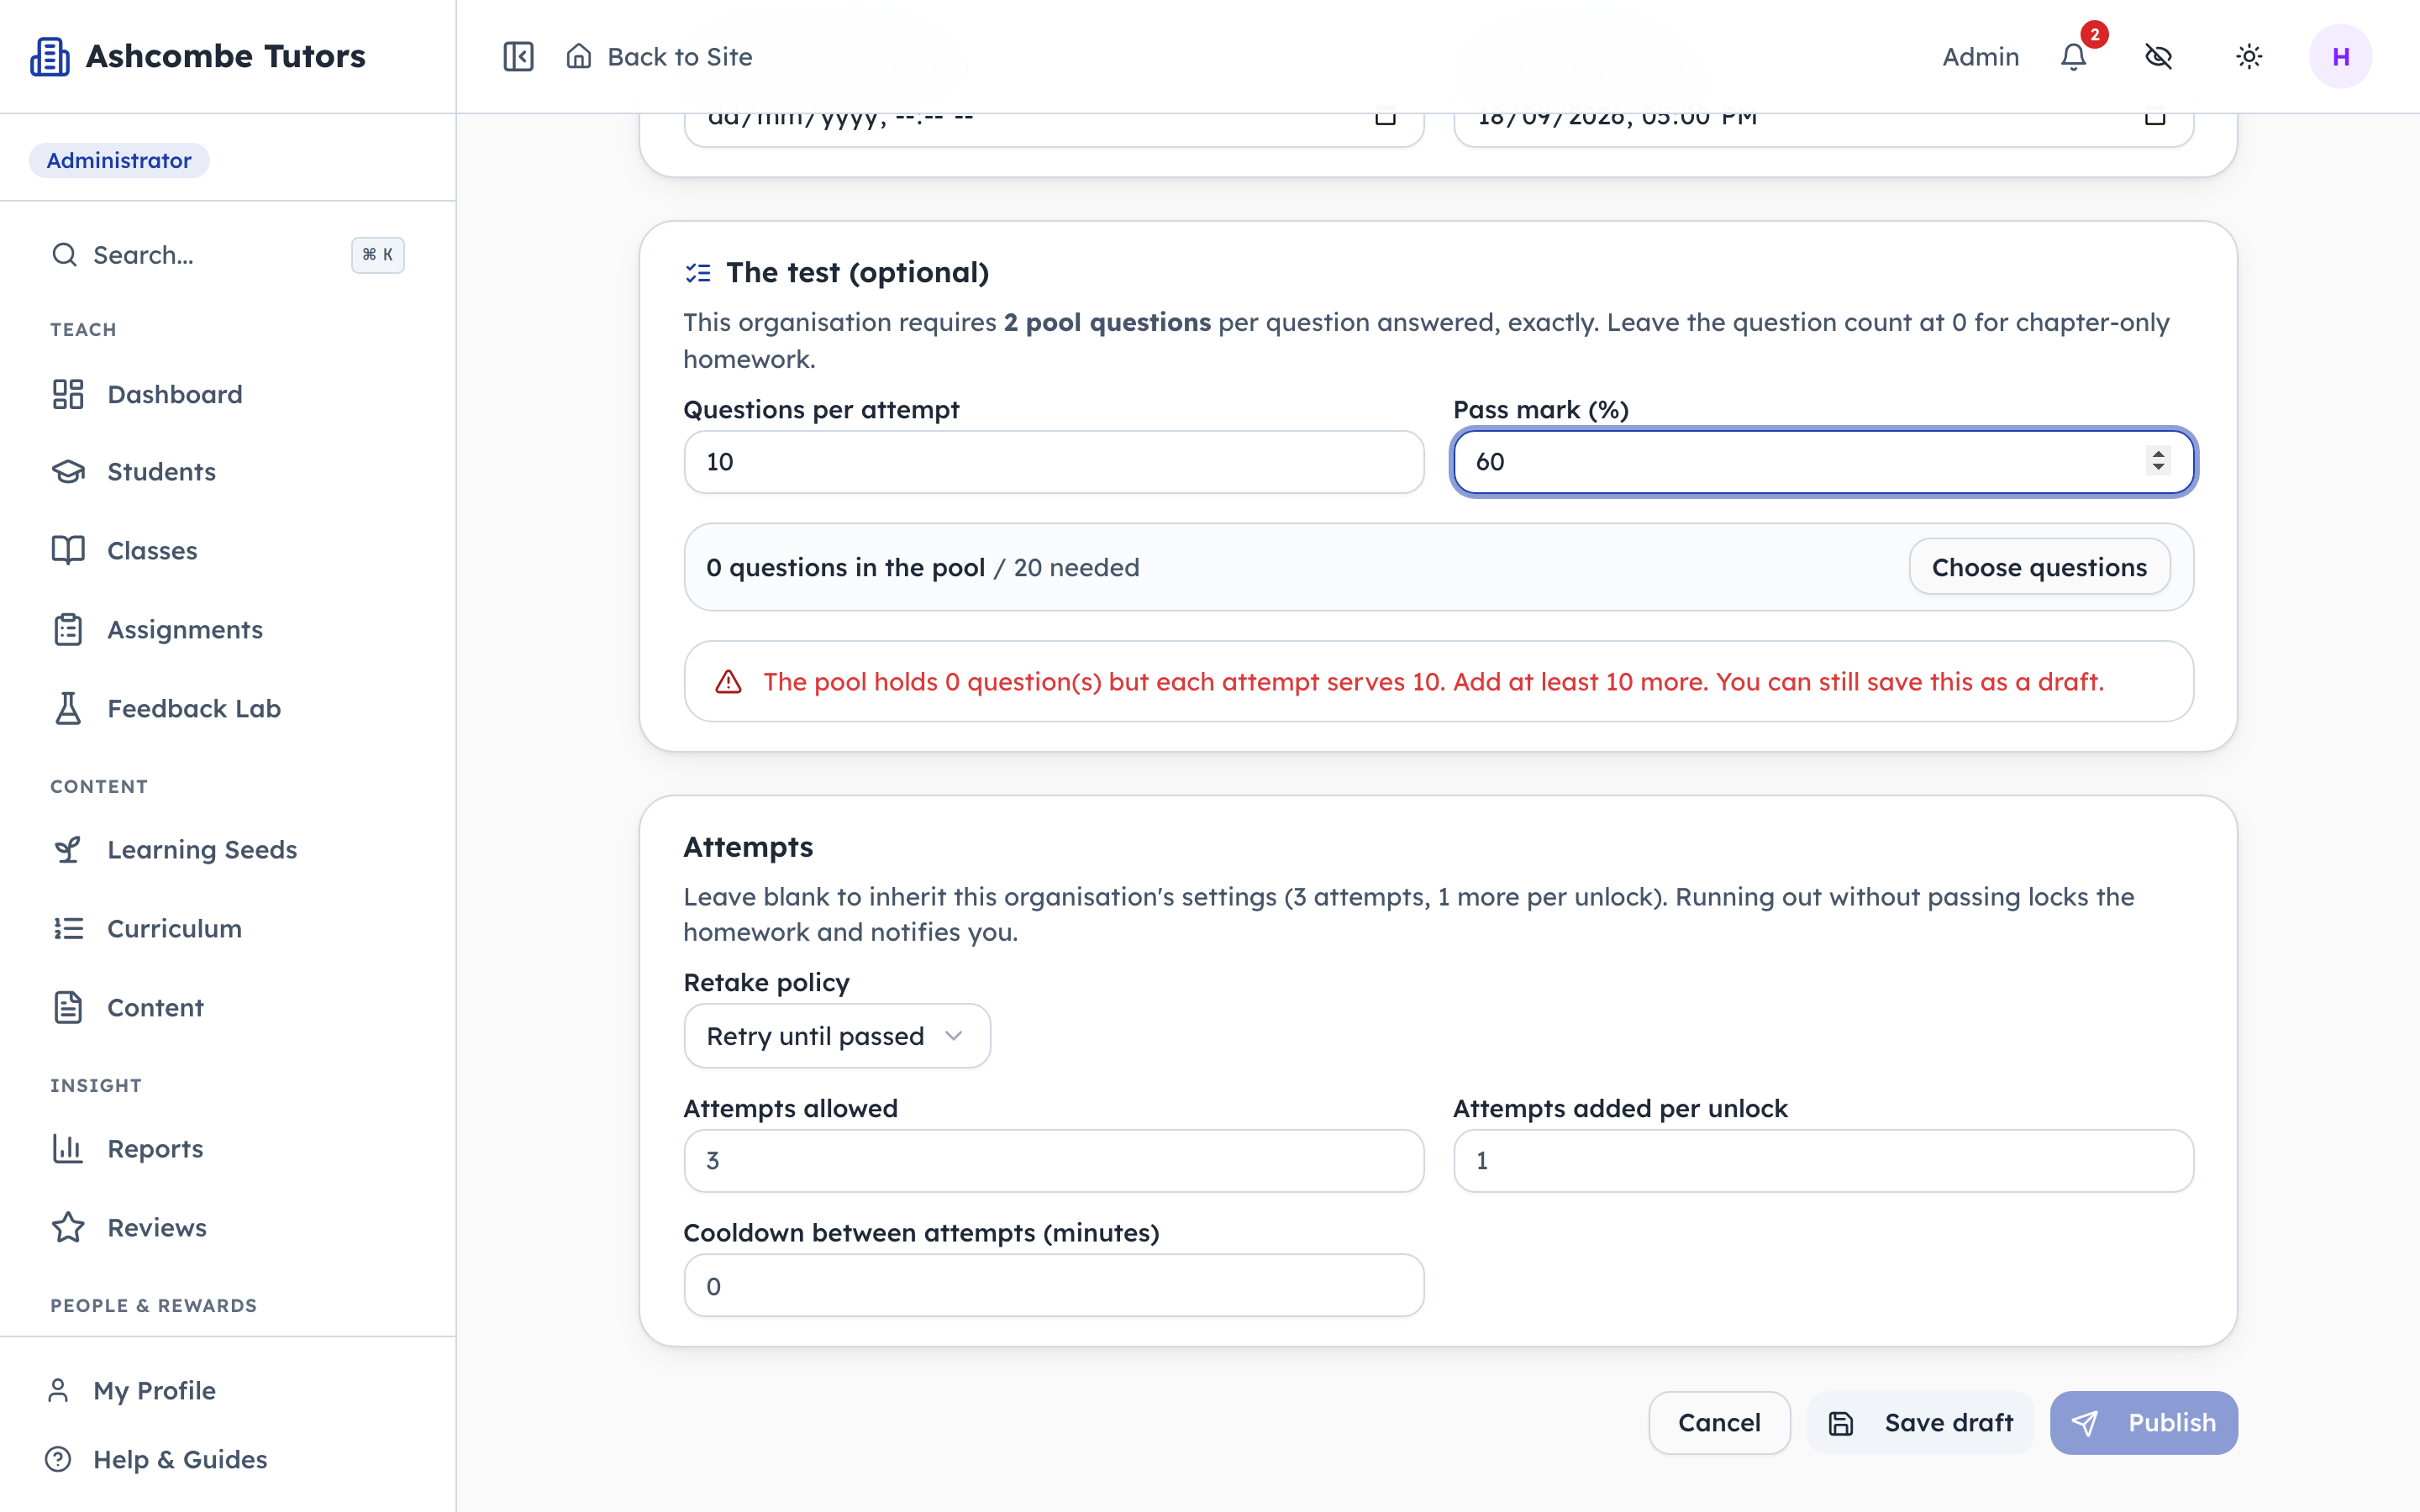Click the Classes book icon
The image size is (2420, 1512).
pyautogui.click(x=68, y=551)
